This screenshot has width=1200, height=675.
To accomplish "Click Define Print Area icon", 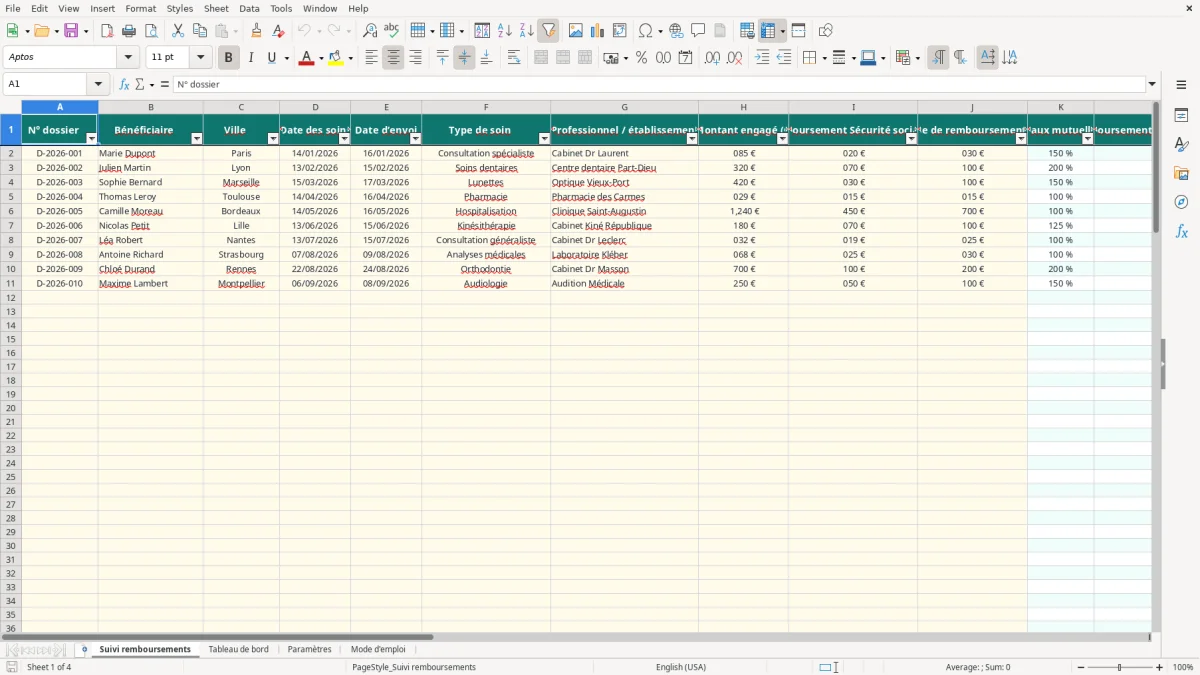I will pos(747,31).
